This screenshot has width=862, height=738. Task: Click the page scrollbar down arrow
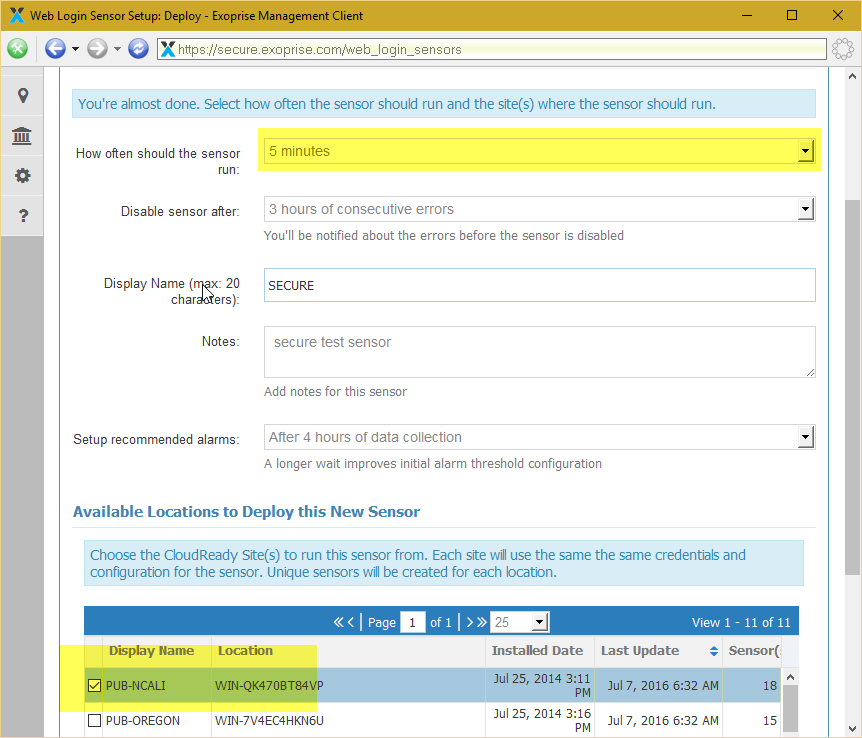pyautogui.click(x=852, y=729)
